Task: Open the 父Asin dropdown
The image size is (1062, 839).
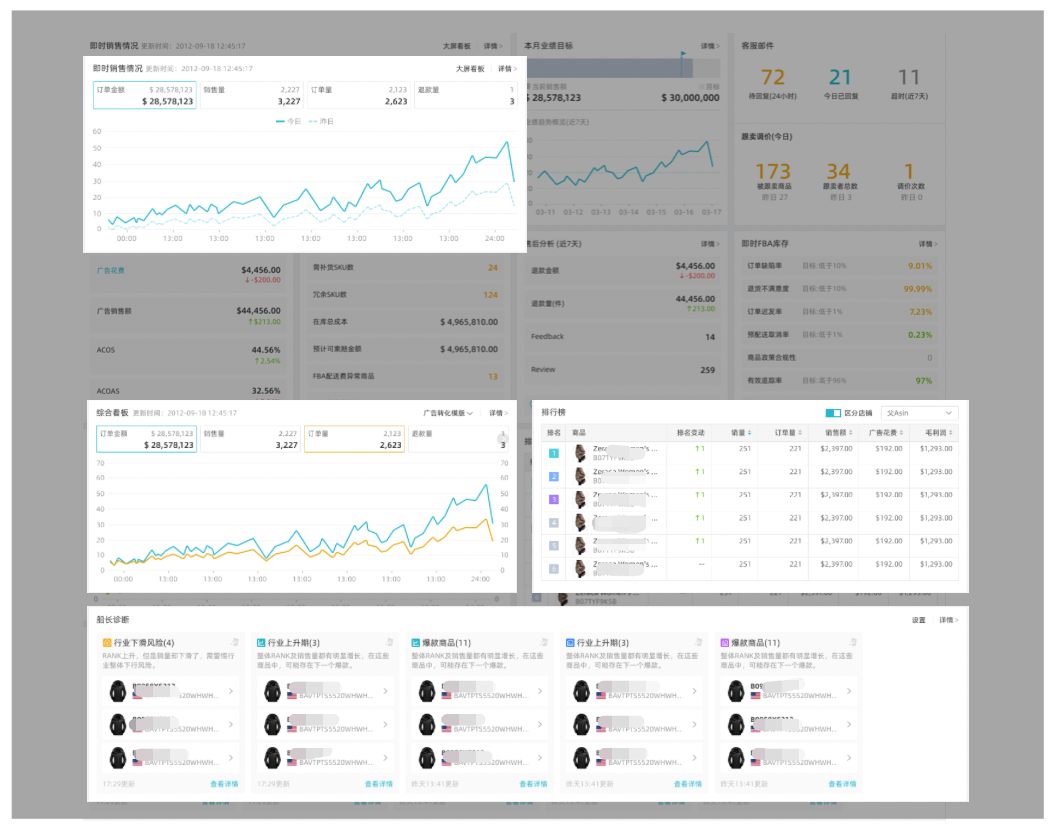Action: [919, 413]
